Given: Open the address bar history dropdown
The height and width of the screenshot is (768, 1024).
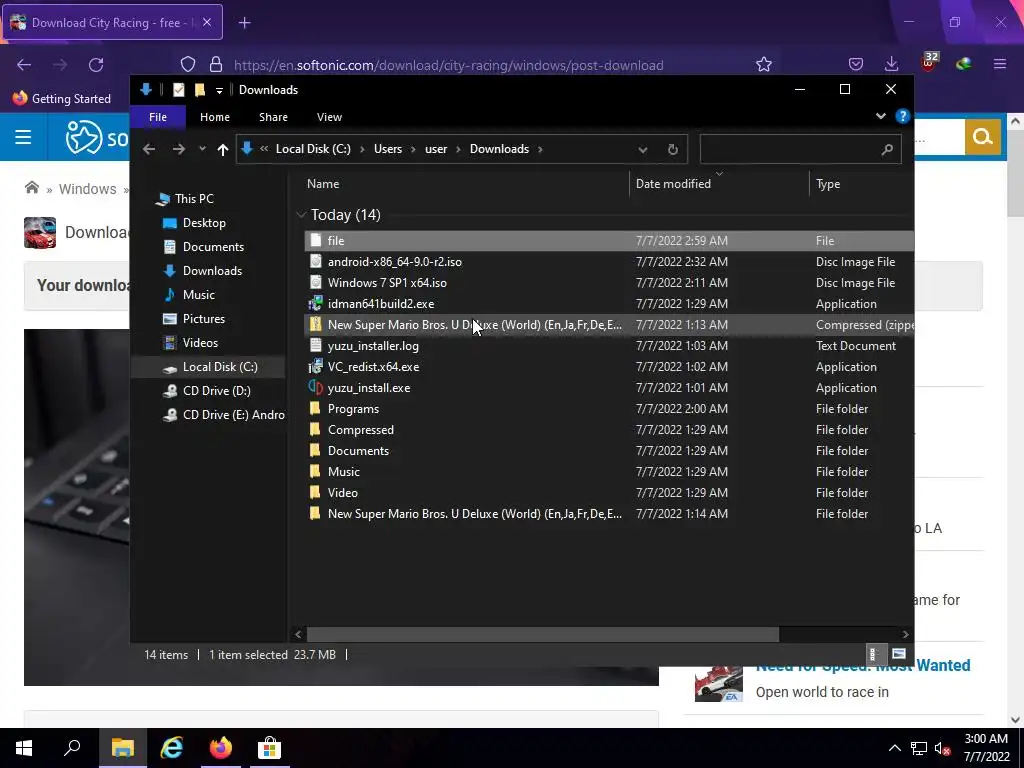Looking at the screenshot, I should click(x=643, y=150).
